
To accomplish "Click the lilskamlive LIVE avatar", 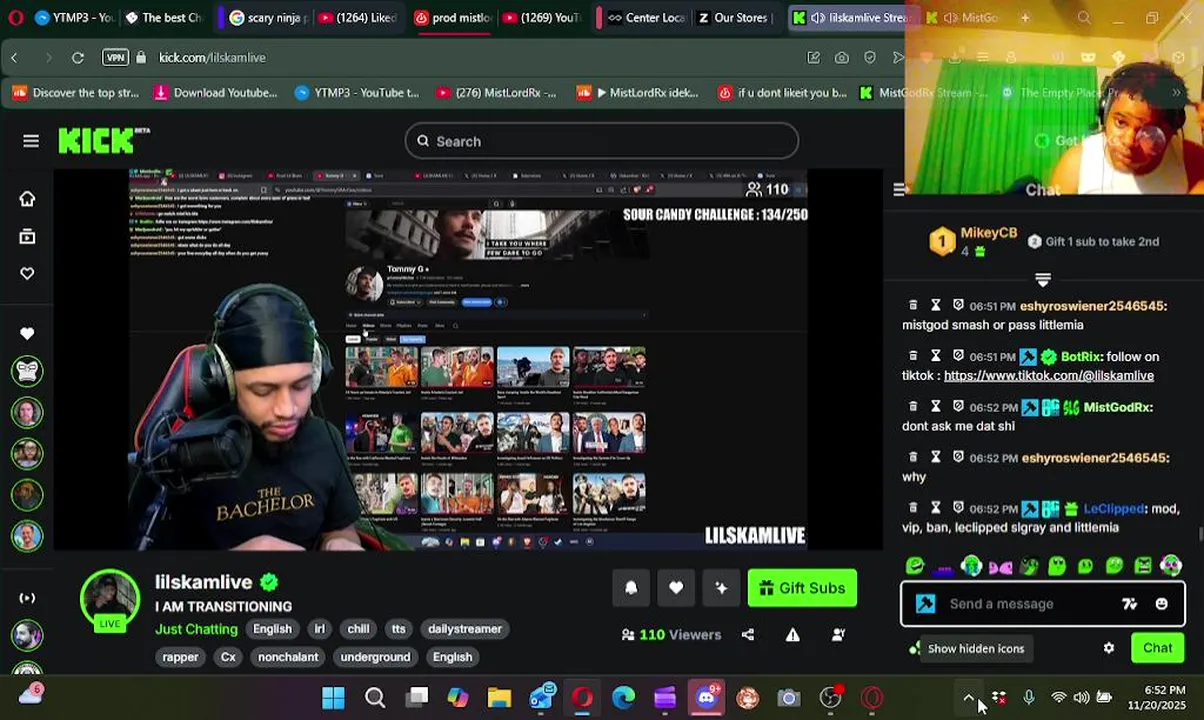I will 110,600.
